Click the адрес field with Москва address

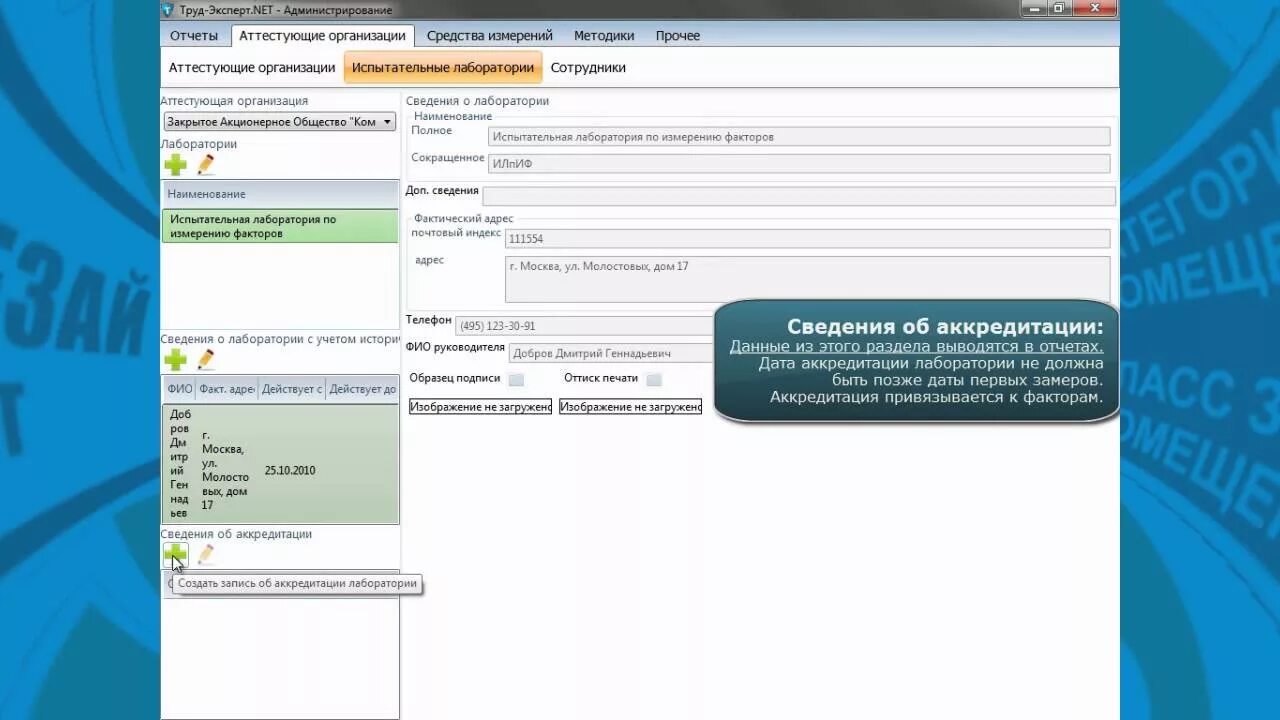coord(807,279)
